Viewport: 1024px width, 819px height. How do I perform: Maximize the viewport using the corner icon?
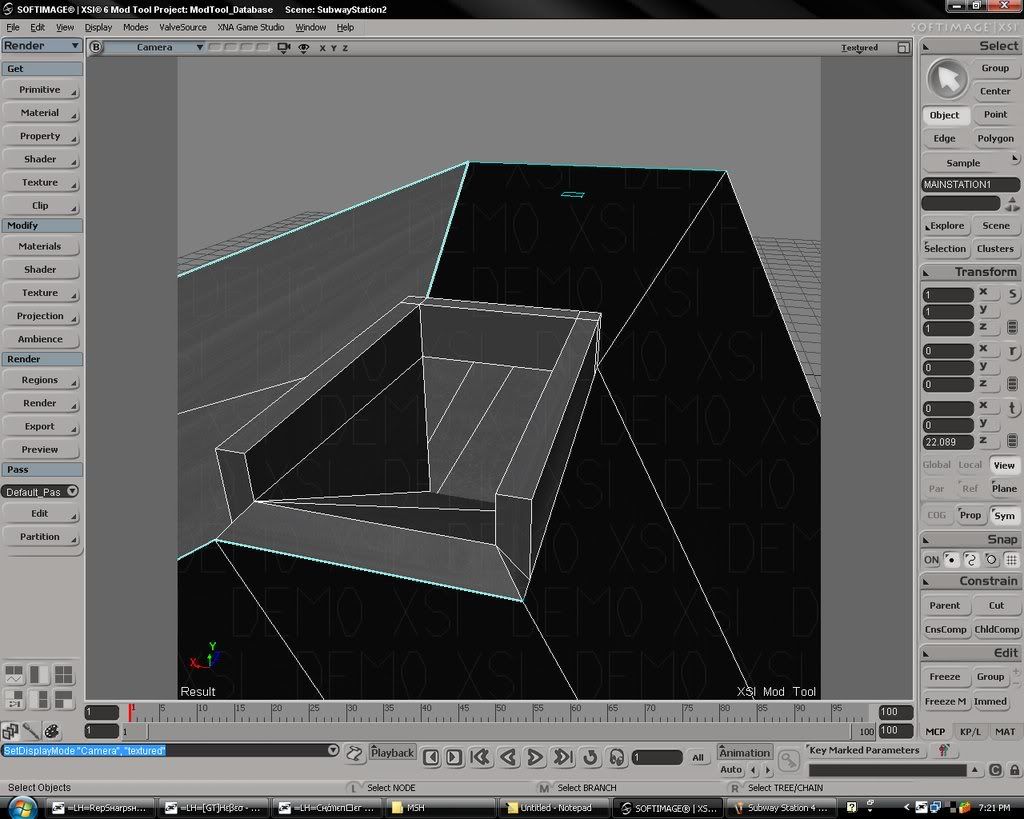click(x=903, y=48)
